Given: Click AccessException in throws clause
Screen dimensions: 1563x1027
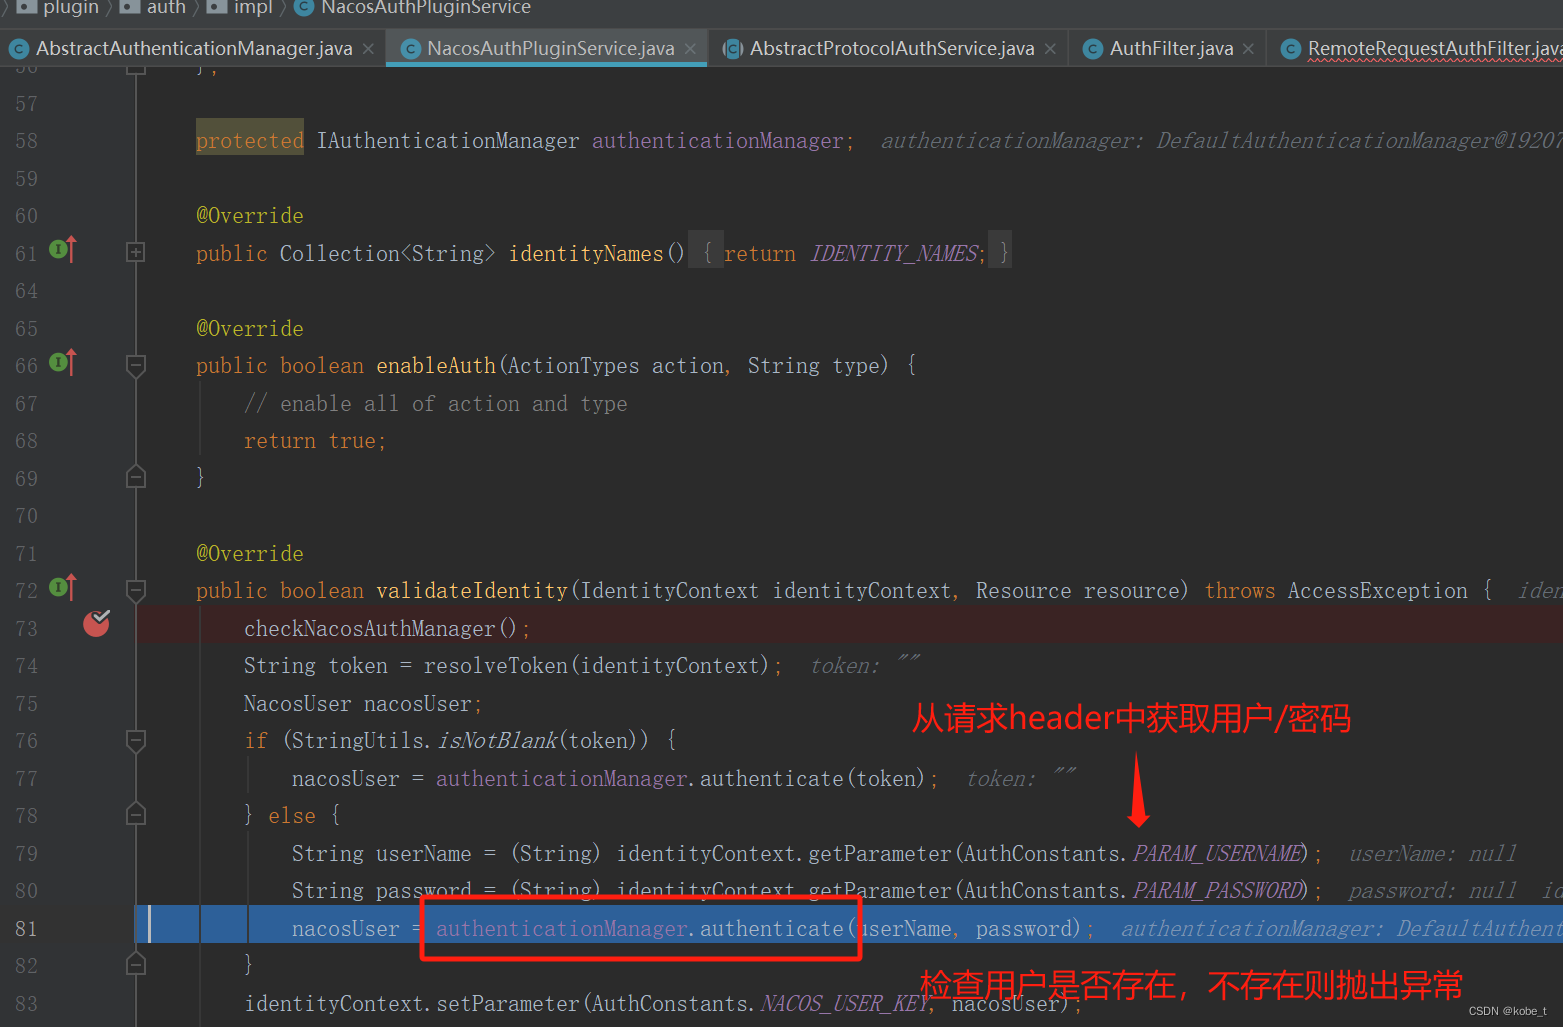Looking at the screenshot, I should (x=1377, y=591).
